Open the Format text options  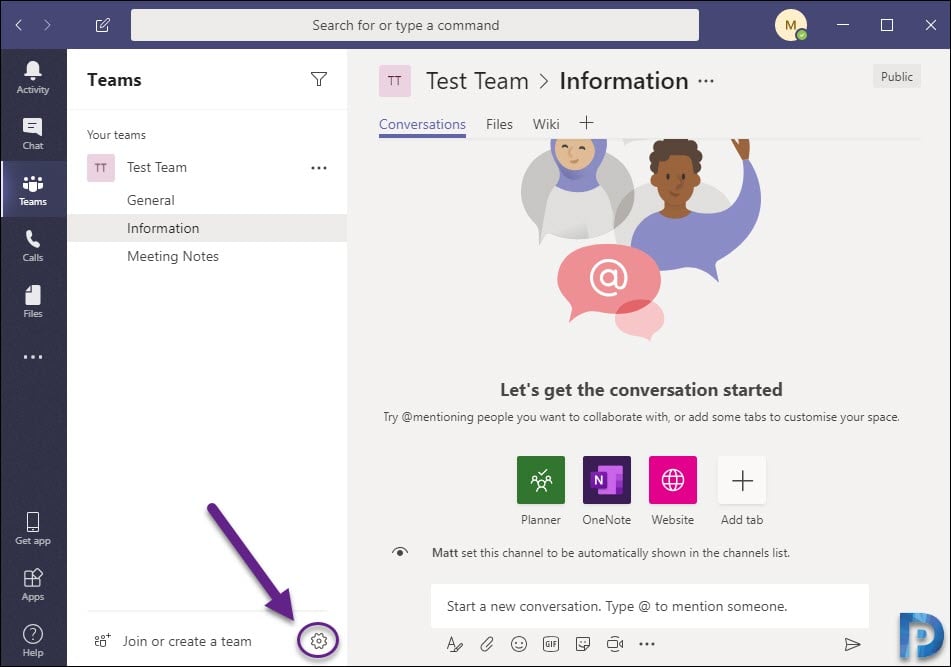click(x=454, y=644)
